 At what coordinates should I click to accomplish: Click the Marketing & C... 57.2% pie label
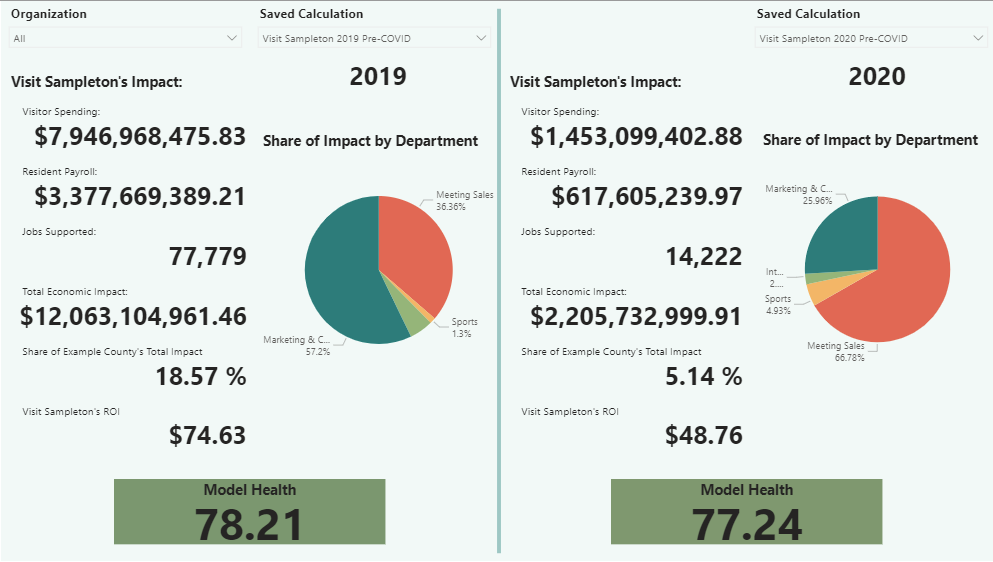(x=297, y=345)
